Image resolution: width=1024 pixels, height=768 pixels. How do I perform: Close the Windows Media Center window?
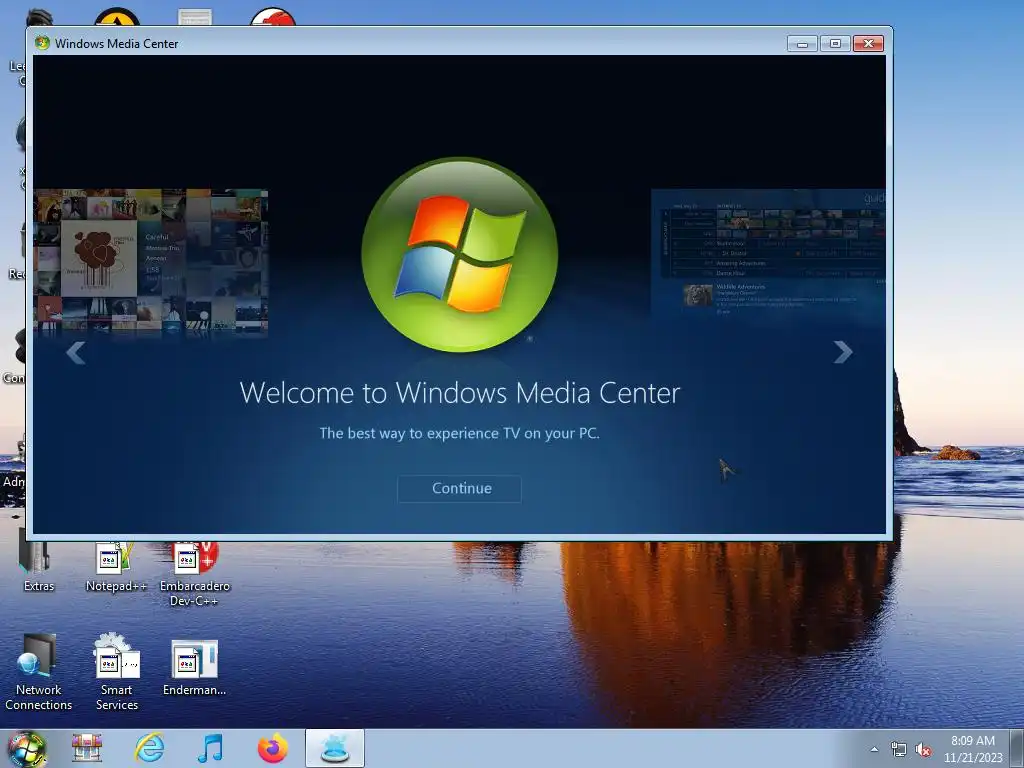(868, 44)
